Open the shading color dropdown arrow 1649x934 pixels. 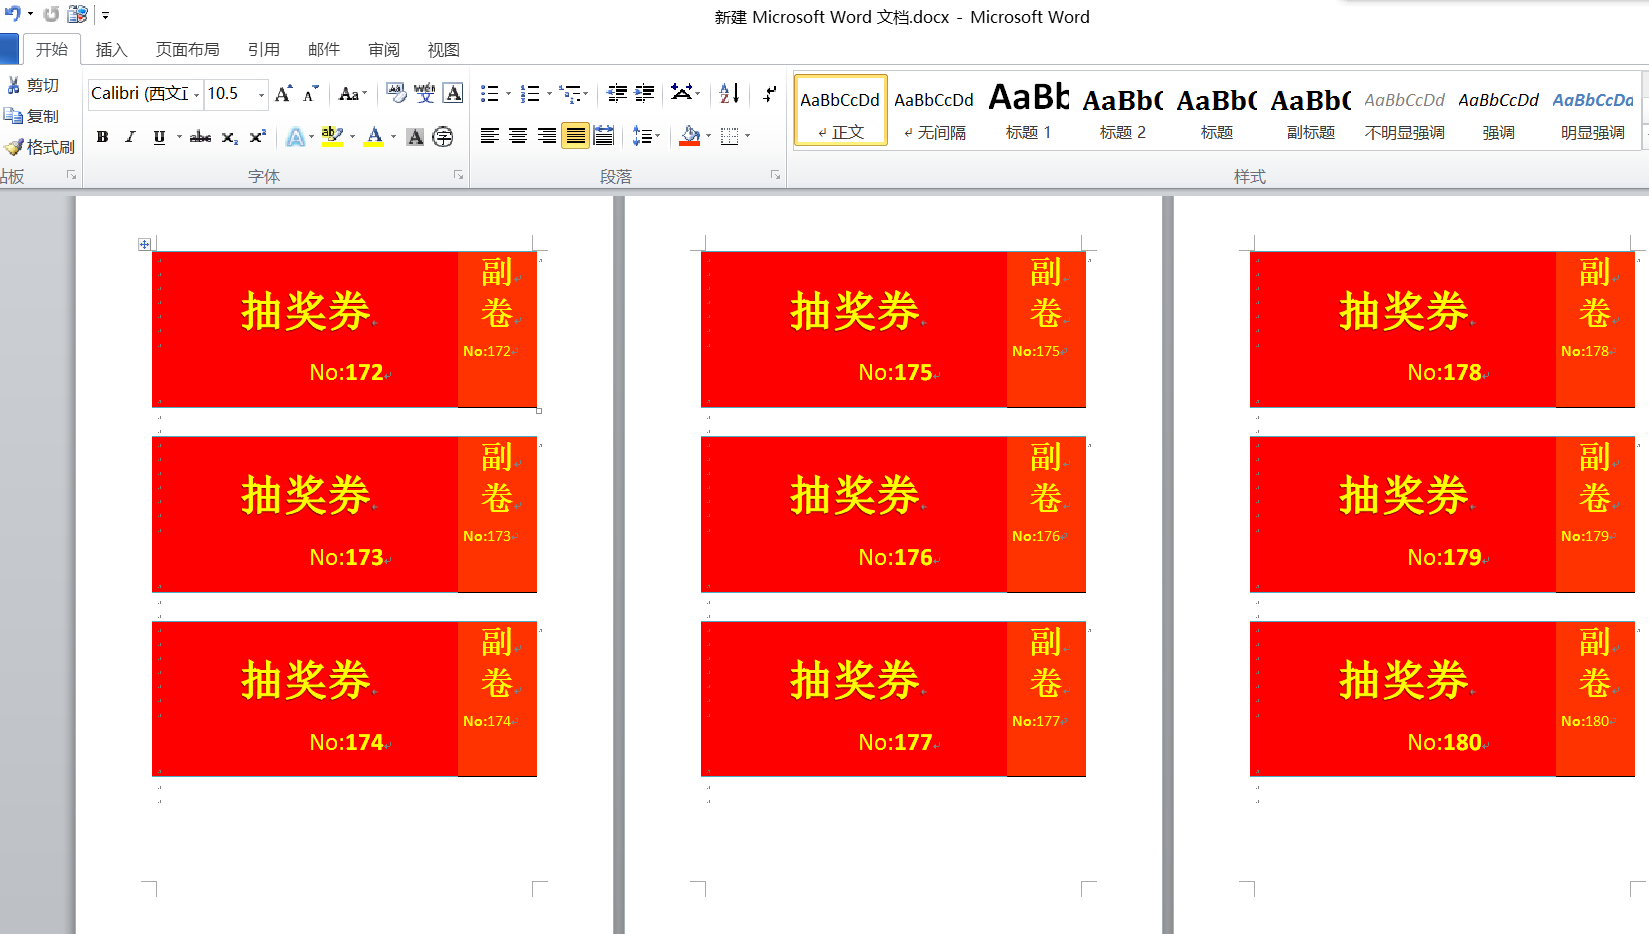[x=708, y=136]
